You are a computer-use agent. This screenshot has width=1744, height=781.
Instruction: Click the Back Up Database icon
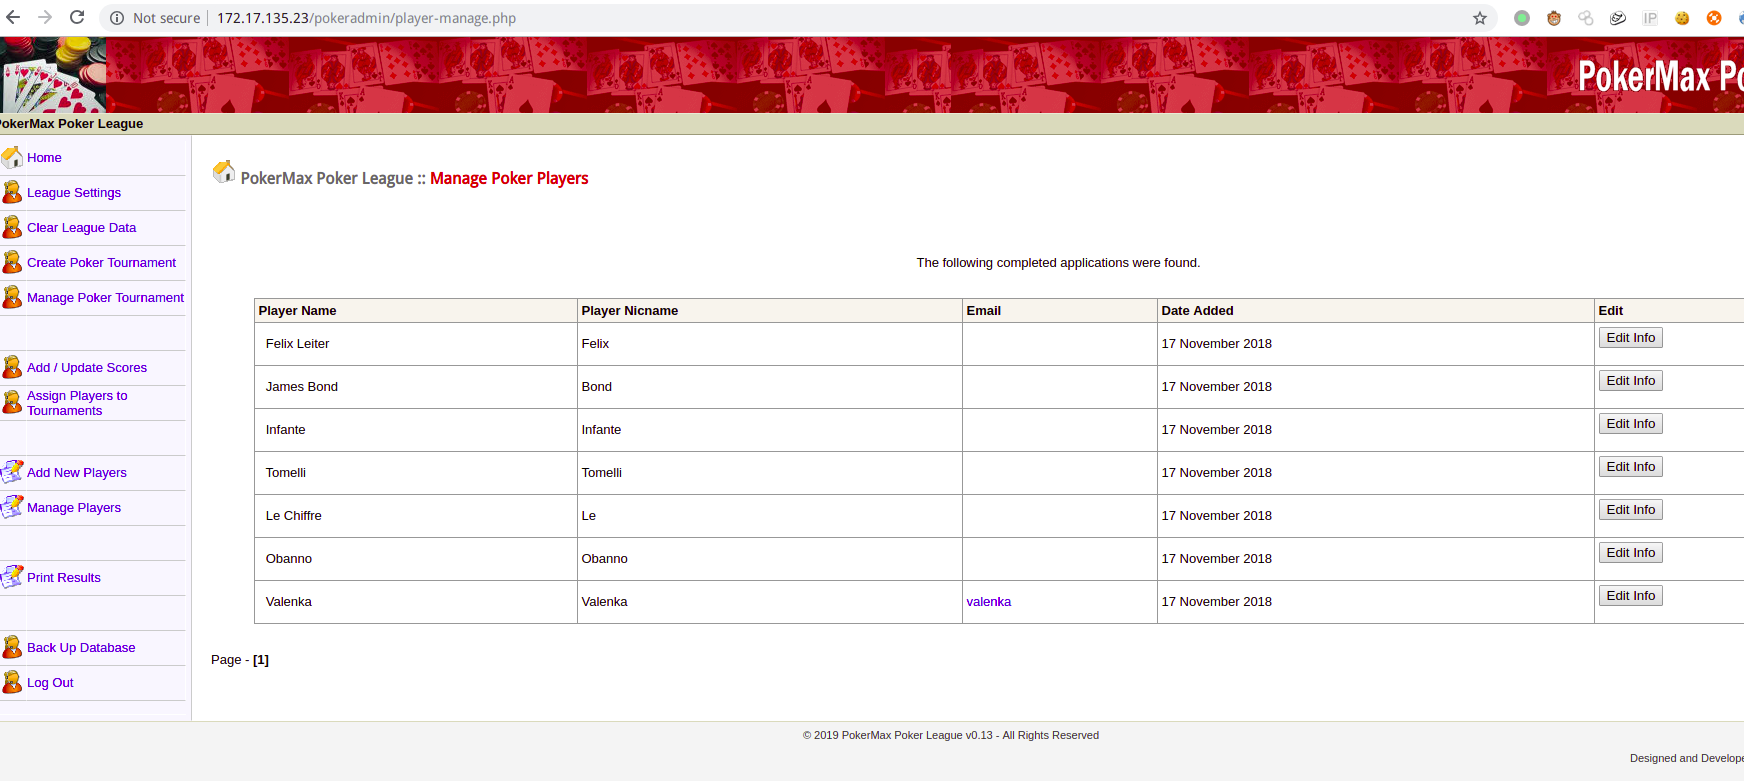coord(12,647)
